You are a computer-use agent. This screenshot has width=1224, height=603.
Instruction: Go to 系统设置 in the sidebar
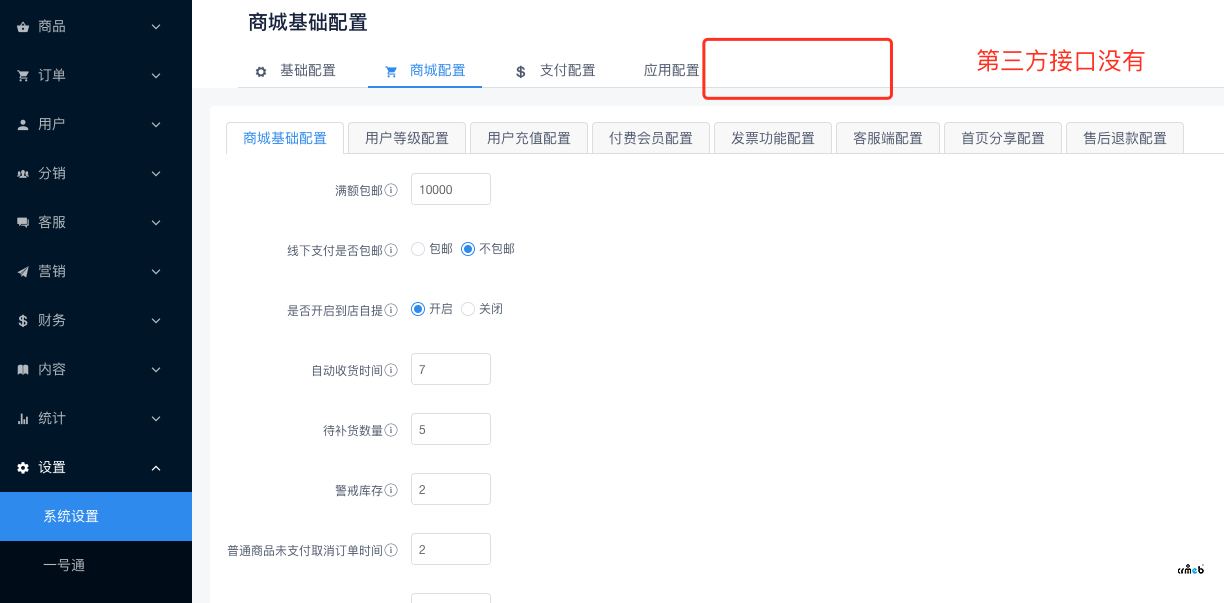point(71,517)
